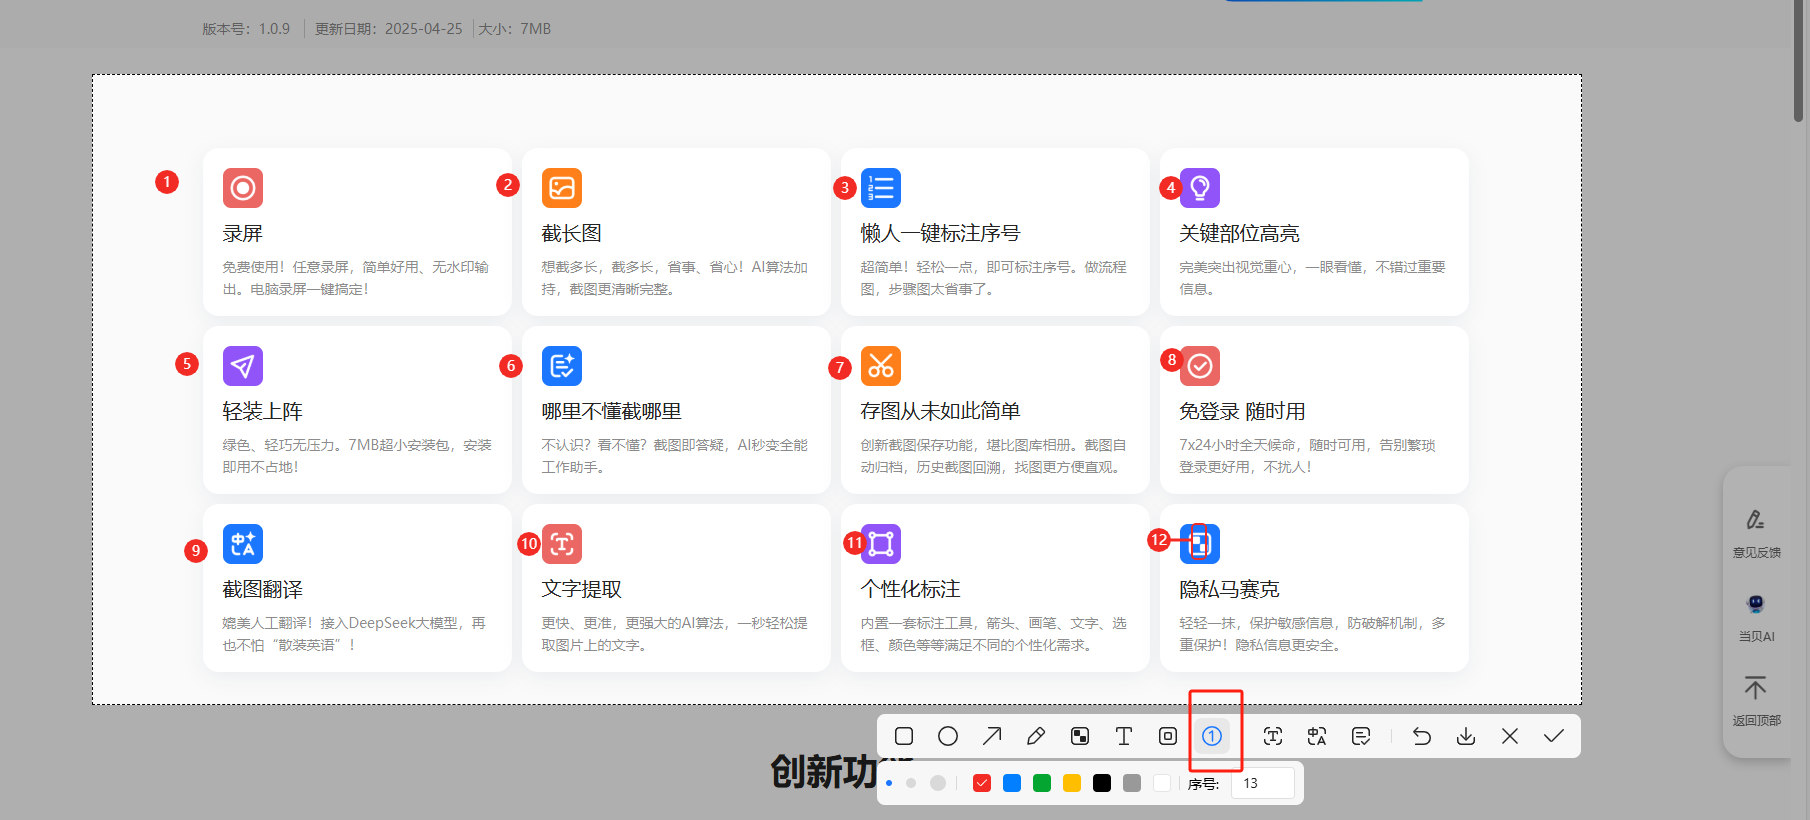
Task: Click the 更新日期: 2025-04-25 text
Action: [389, 29]
